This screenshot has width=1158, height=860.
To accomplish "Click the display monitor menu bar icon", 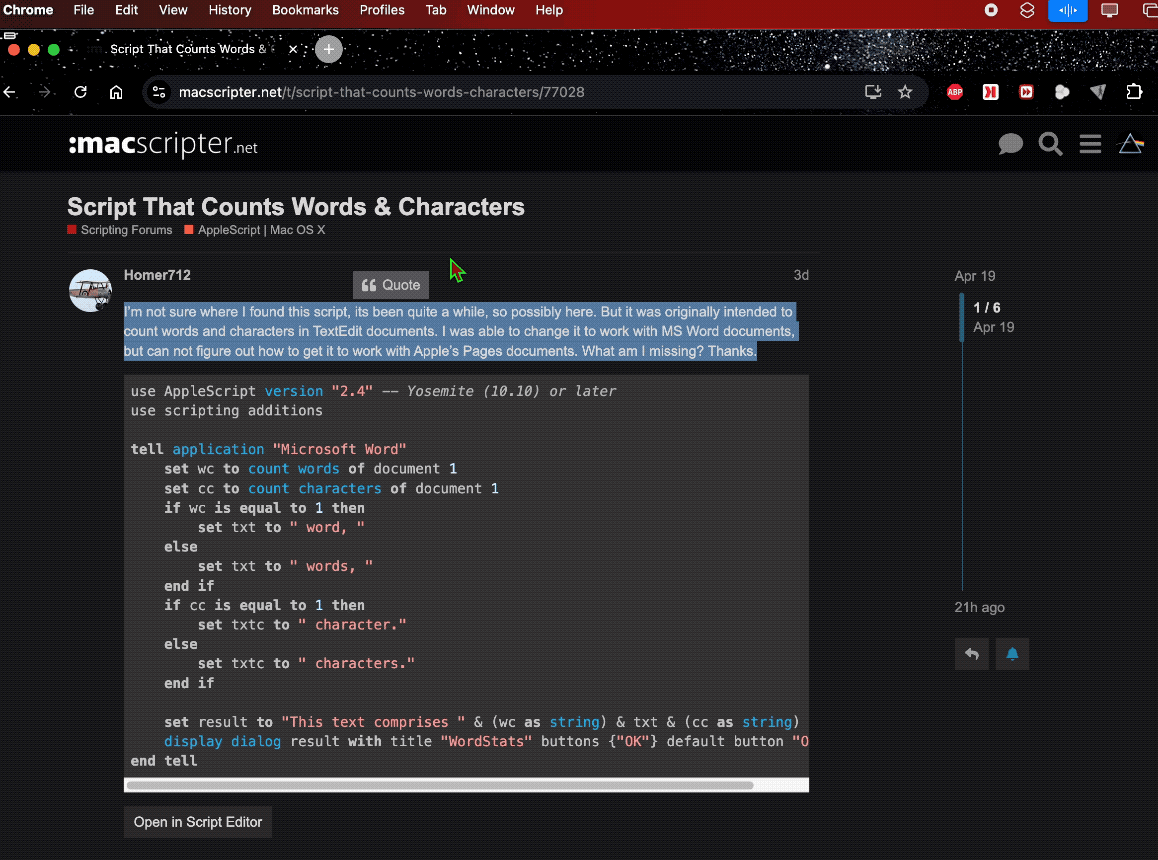I will 1109,10.
